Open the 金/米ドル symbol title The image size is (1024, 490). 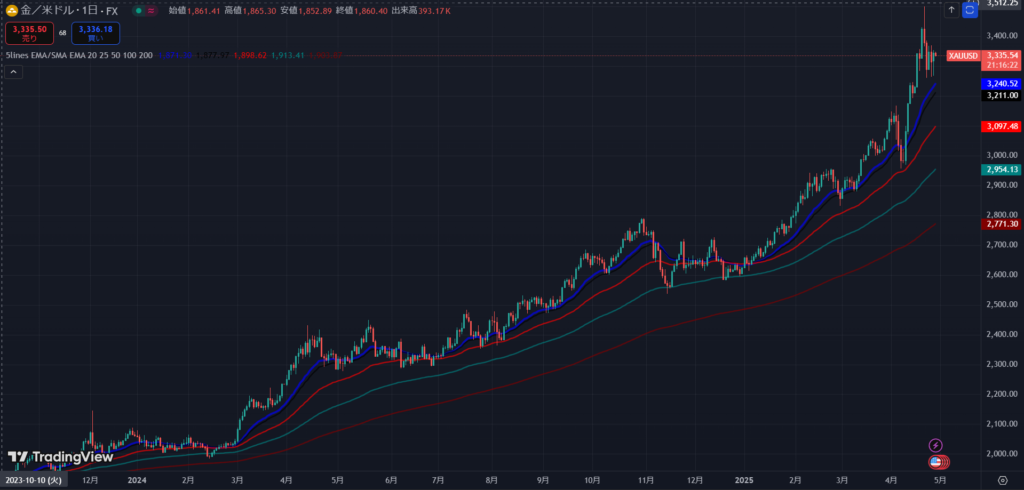(x=69, y=11)
